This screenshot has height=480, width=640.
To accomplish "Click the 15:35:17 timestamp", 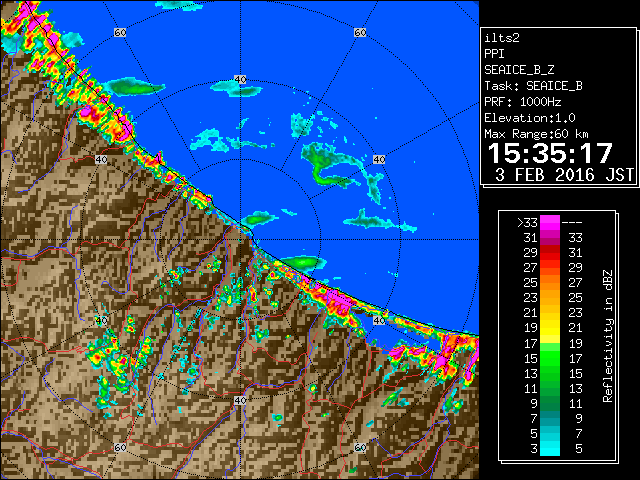I will tap(550, 153).
